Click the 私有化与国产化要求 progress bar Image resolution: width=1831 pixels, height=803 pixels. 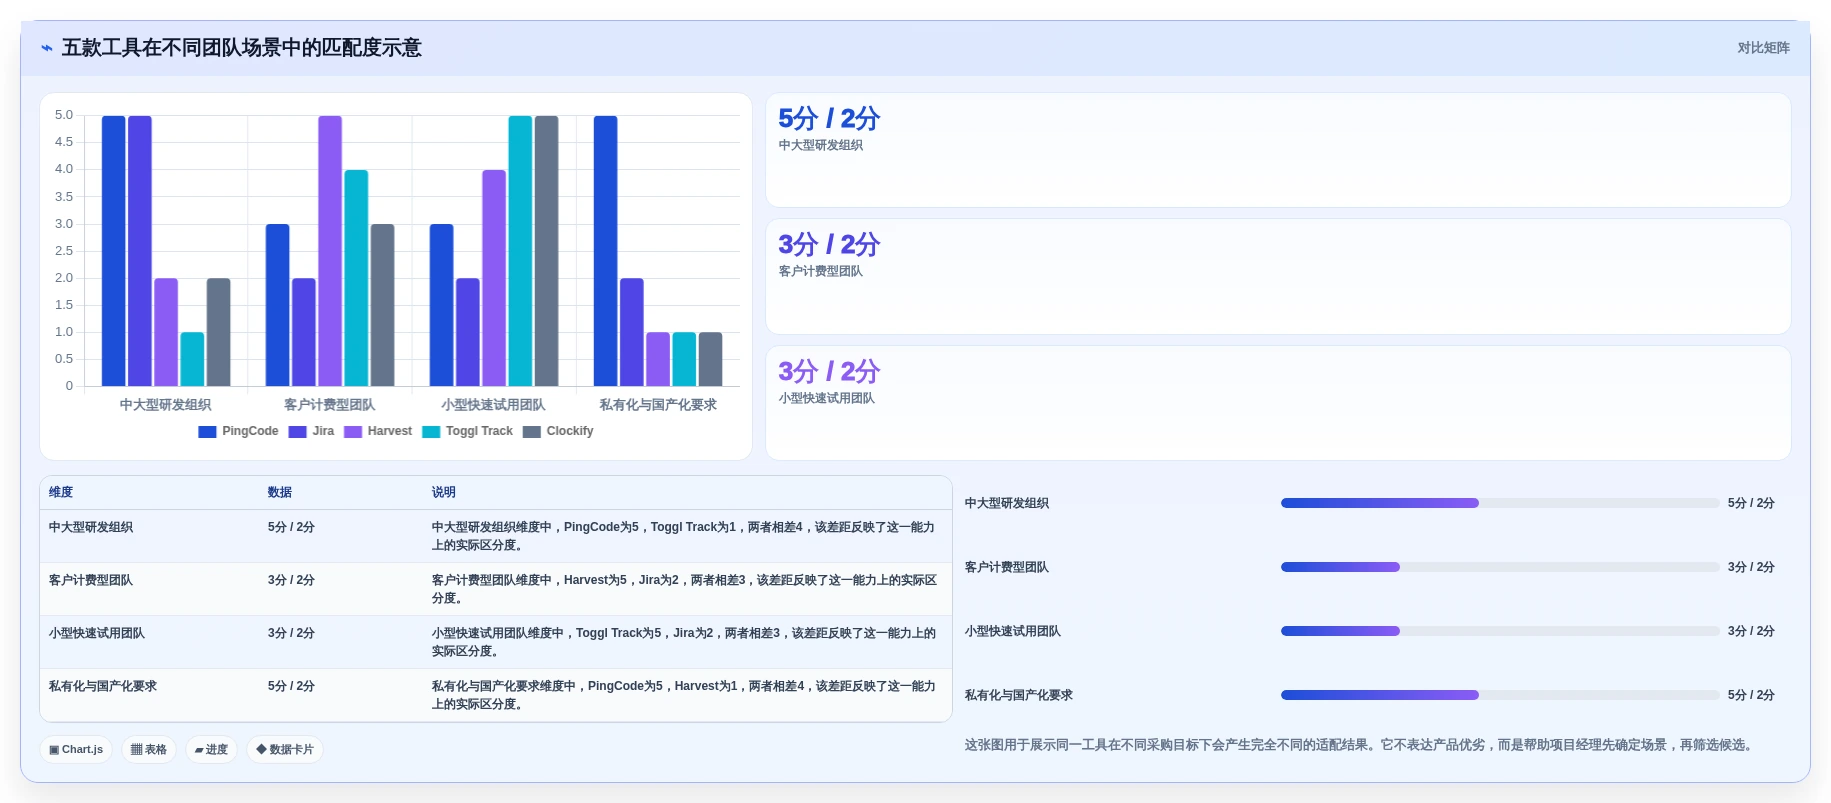point(1500,695)
